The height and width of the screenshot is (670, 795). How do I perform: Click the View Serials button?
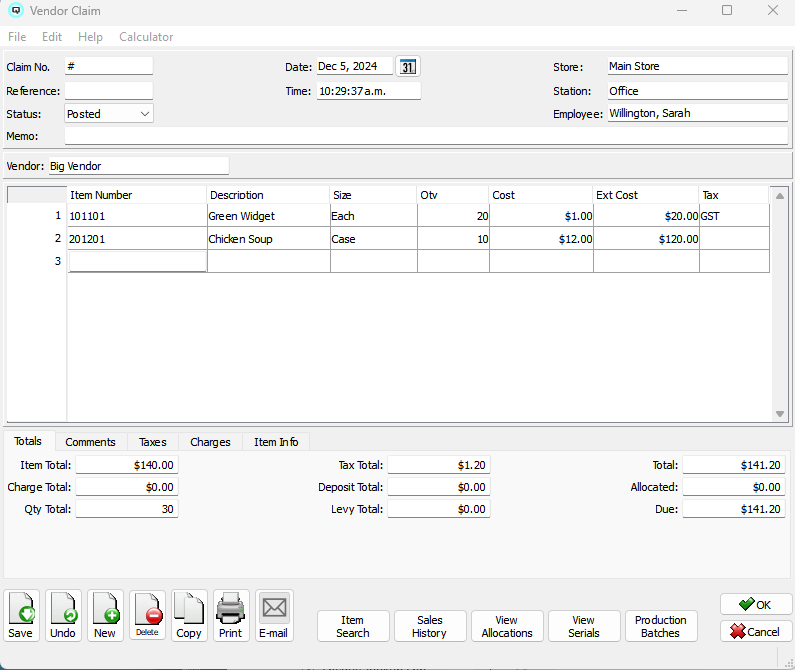point(584,626)
